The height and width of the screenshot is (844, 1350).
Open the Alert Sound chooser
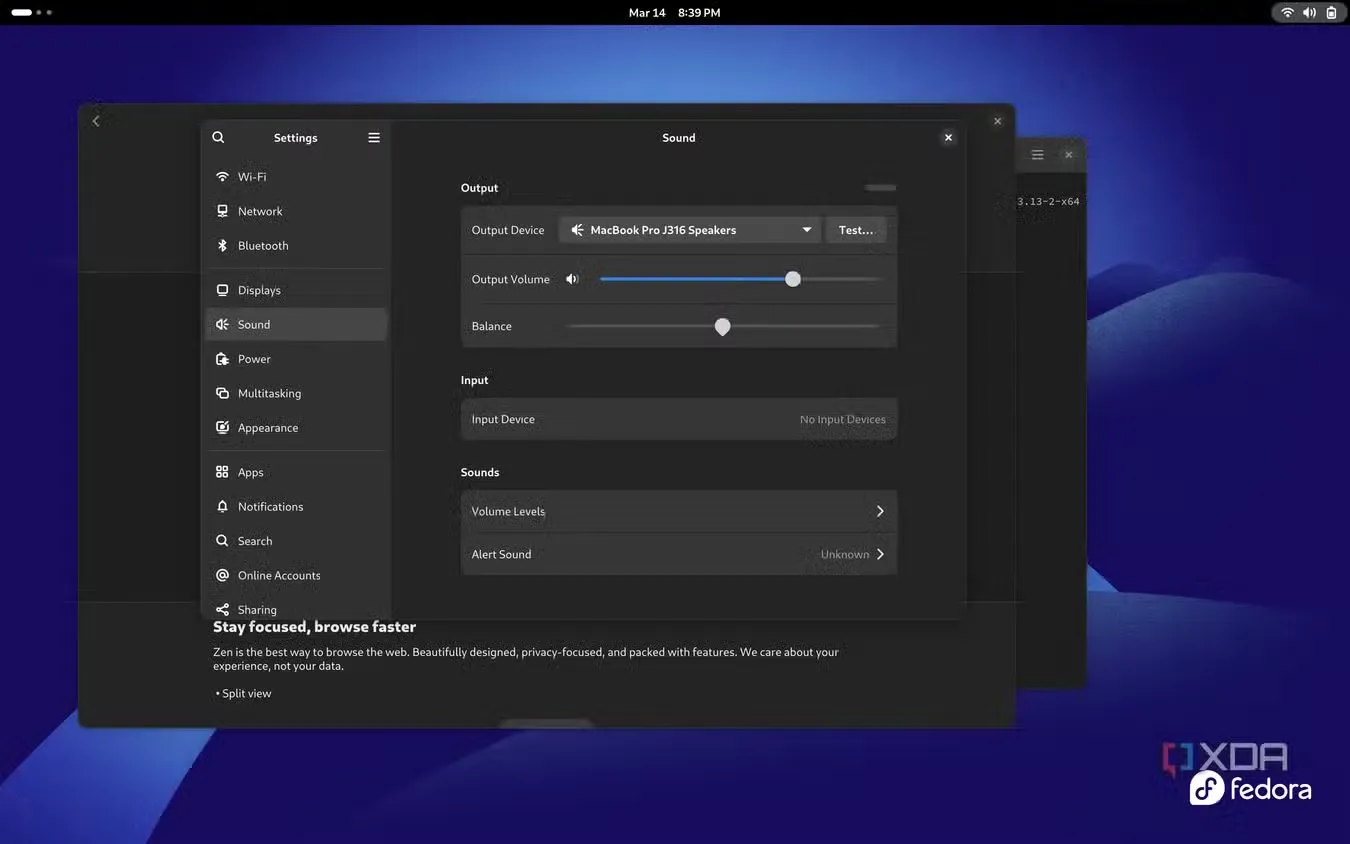[679, 554]
